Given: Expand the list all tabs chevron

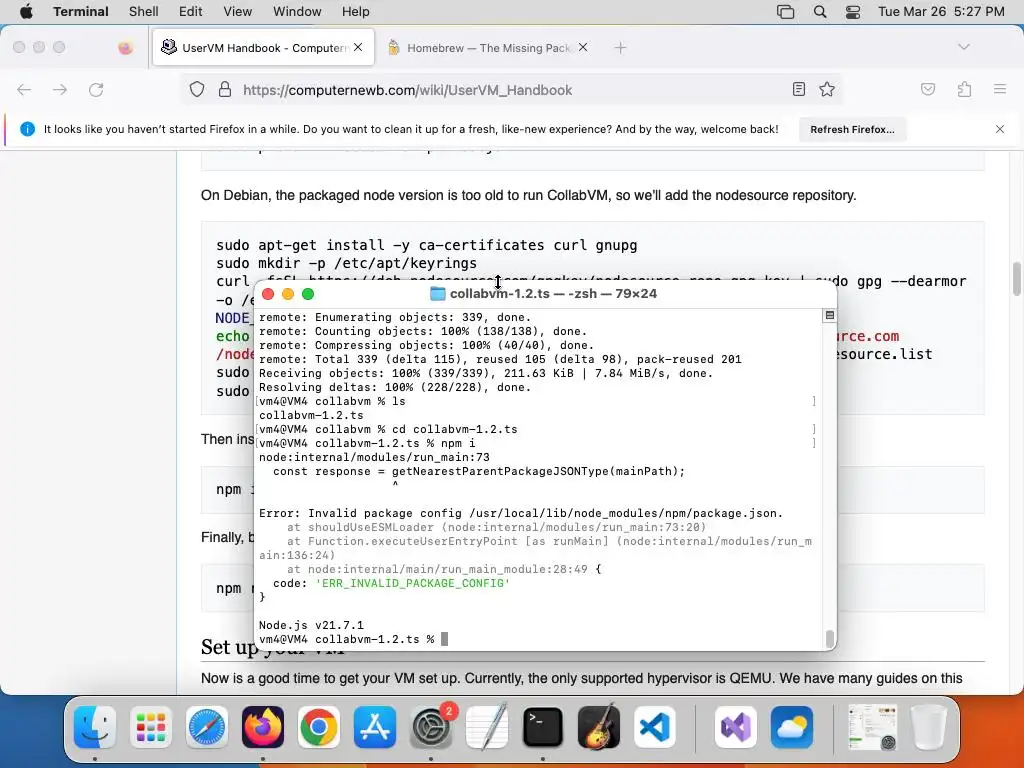Looking at the screenshot, I should (x=964, y=47).
